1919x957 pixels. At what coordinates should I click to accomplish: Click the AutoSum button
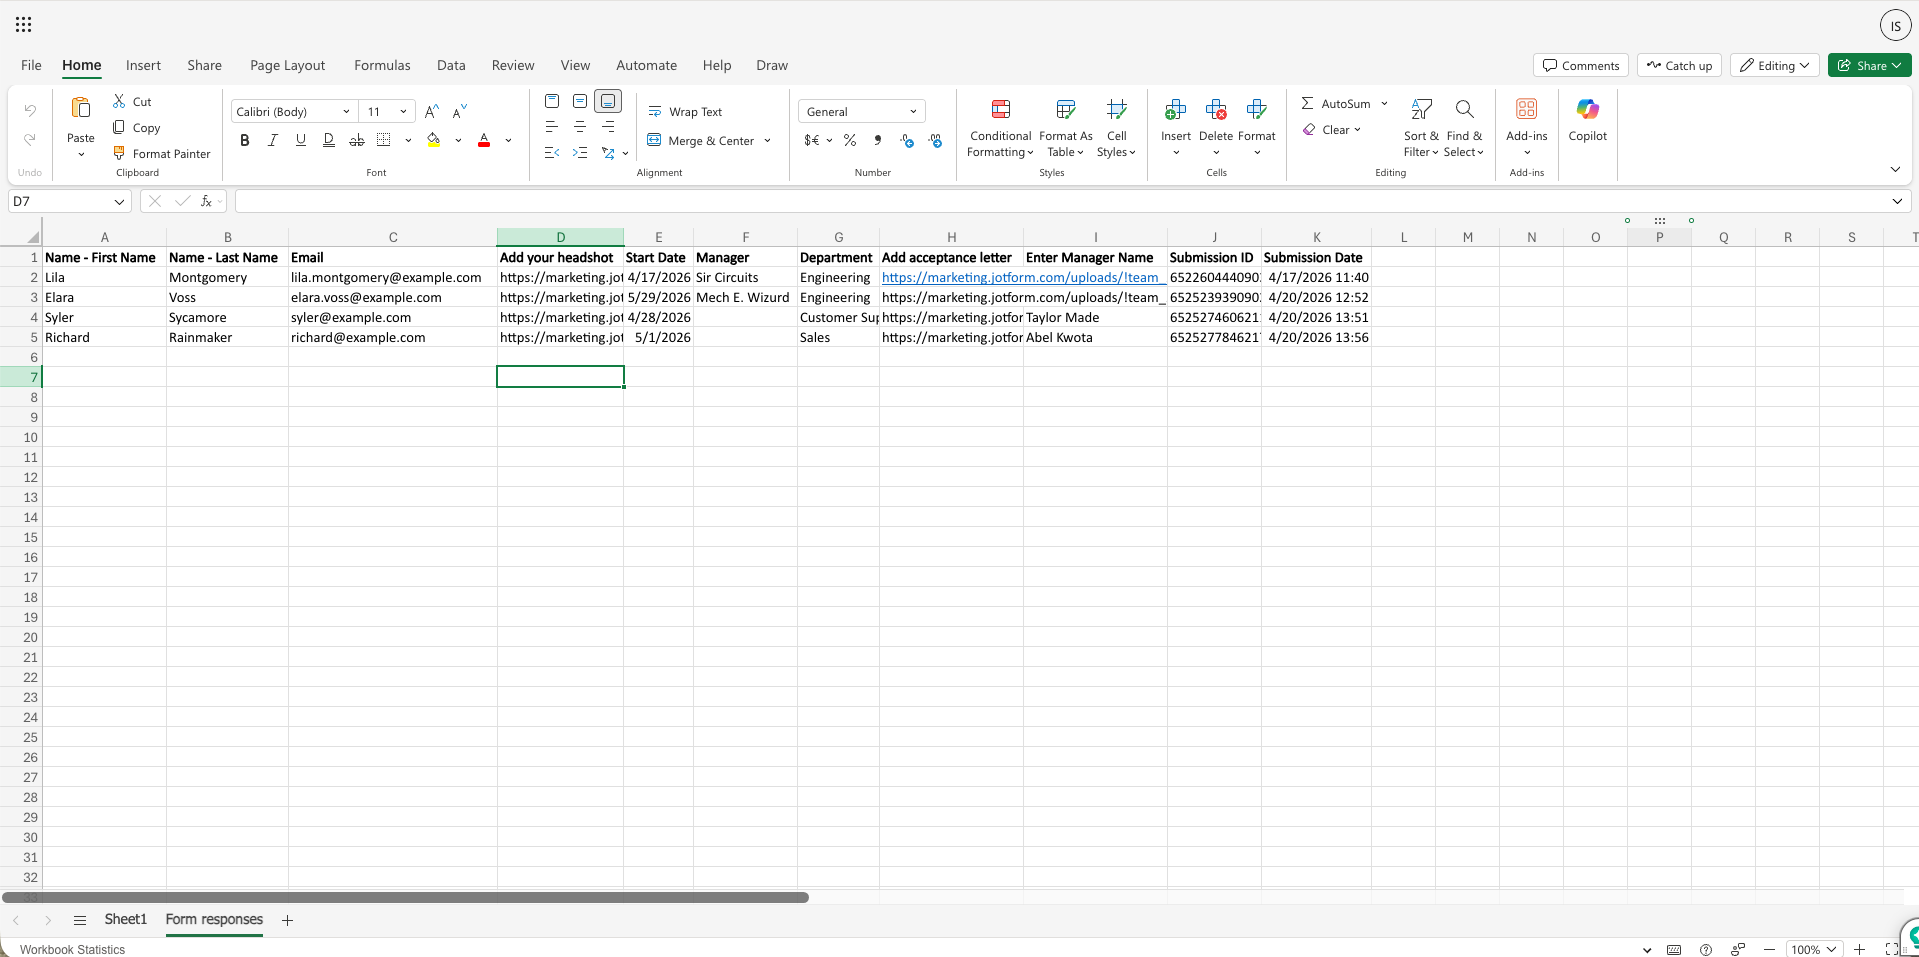(1337, 103)
